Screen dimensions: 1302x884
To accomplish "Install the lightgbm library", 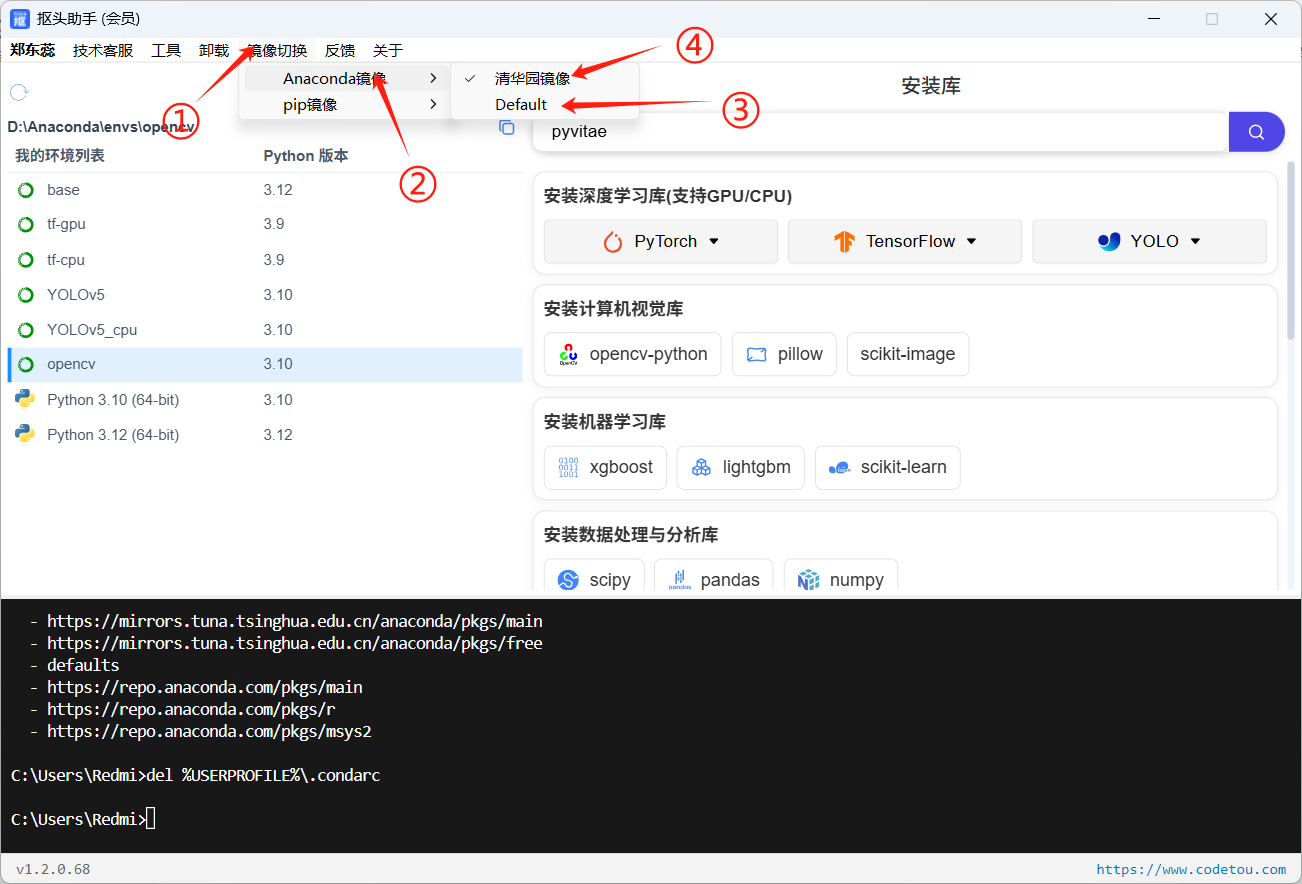I will point(740,467).
